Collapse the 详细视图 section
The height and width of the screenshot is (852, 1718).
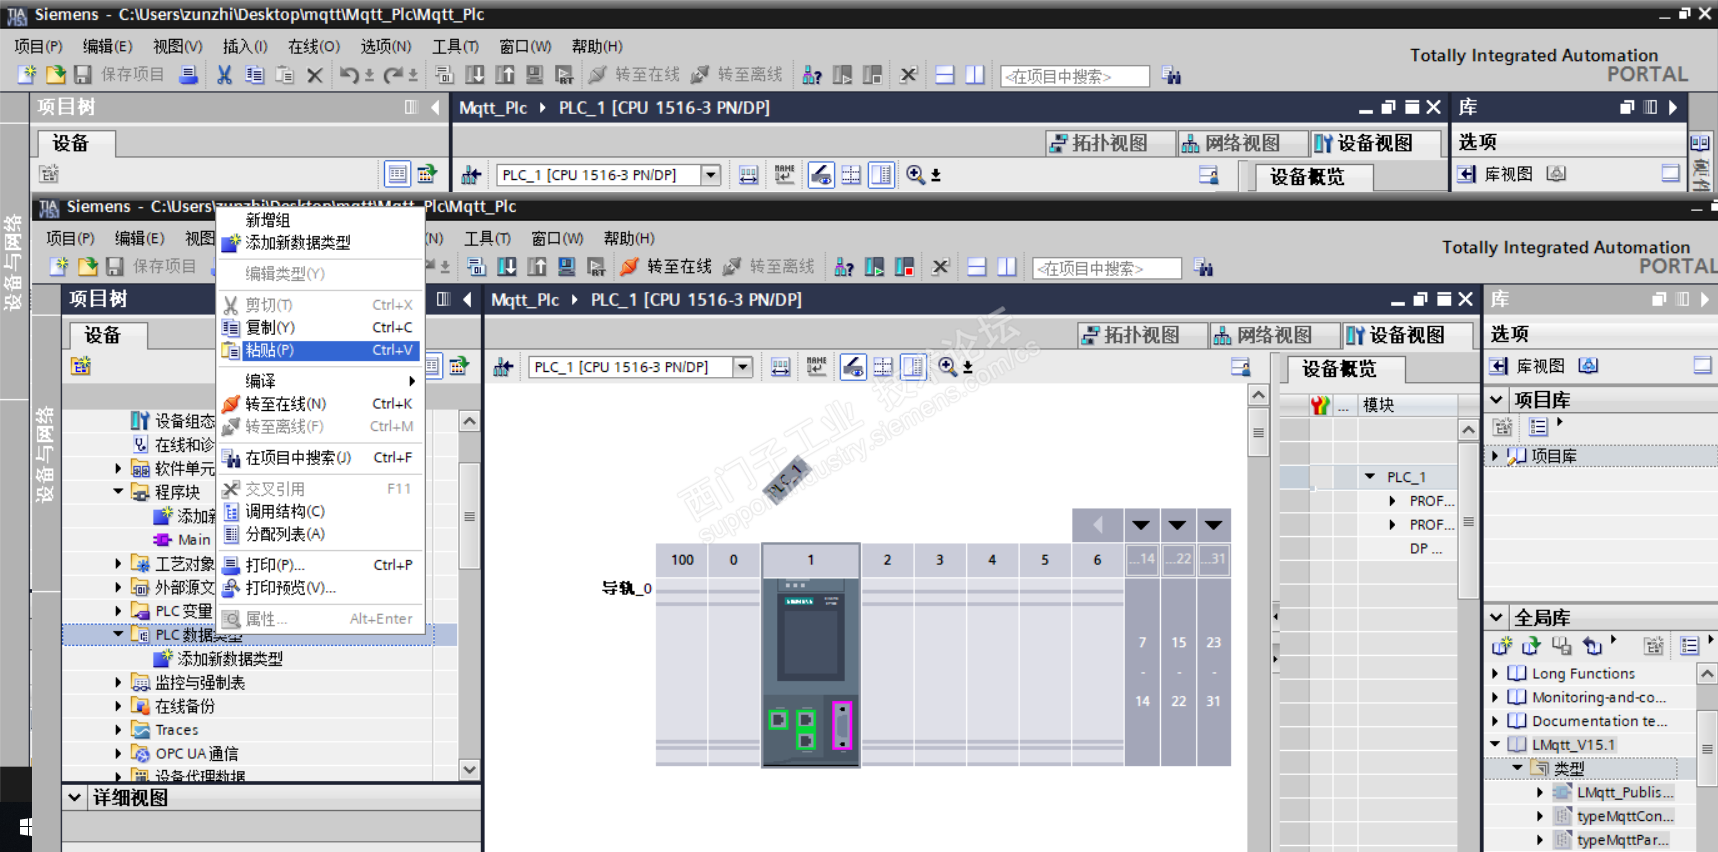click(75, 797)
